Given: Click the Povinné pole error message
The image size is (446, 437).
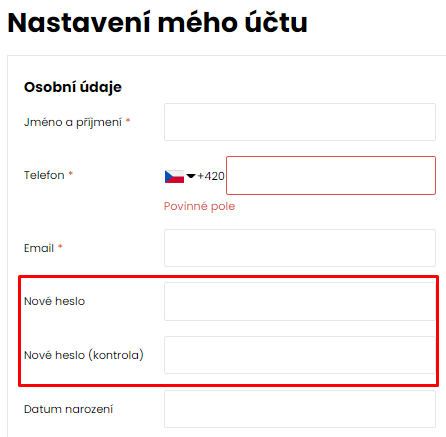Looking at the screenshot, I should [x=199, y=206].
